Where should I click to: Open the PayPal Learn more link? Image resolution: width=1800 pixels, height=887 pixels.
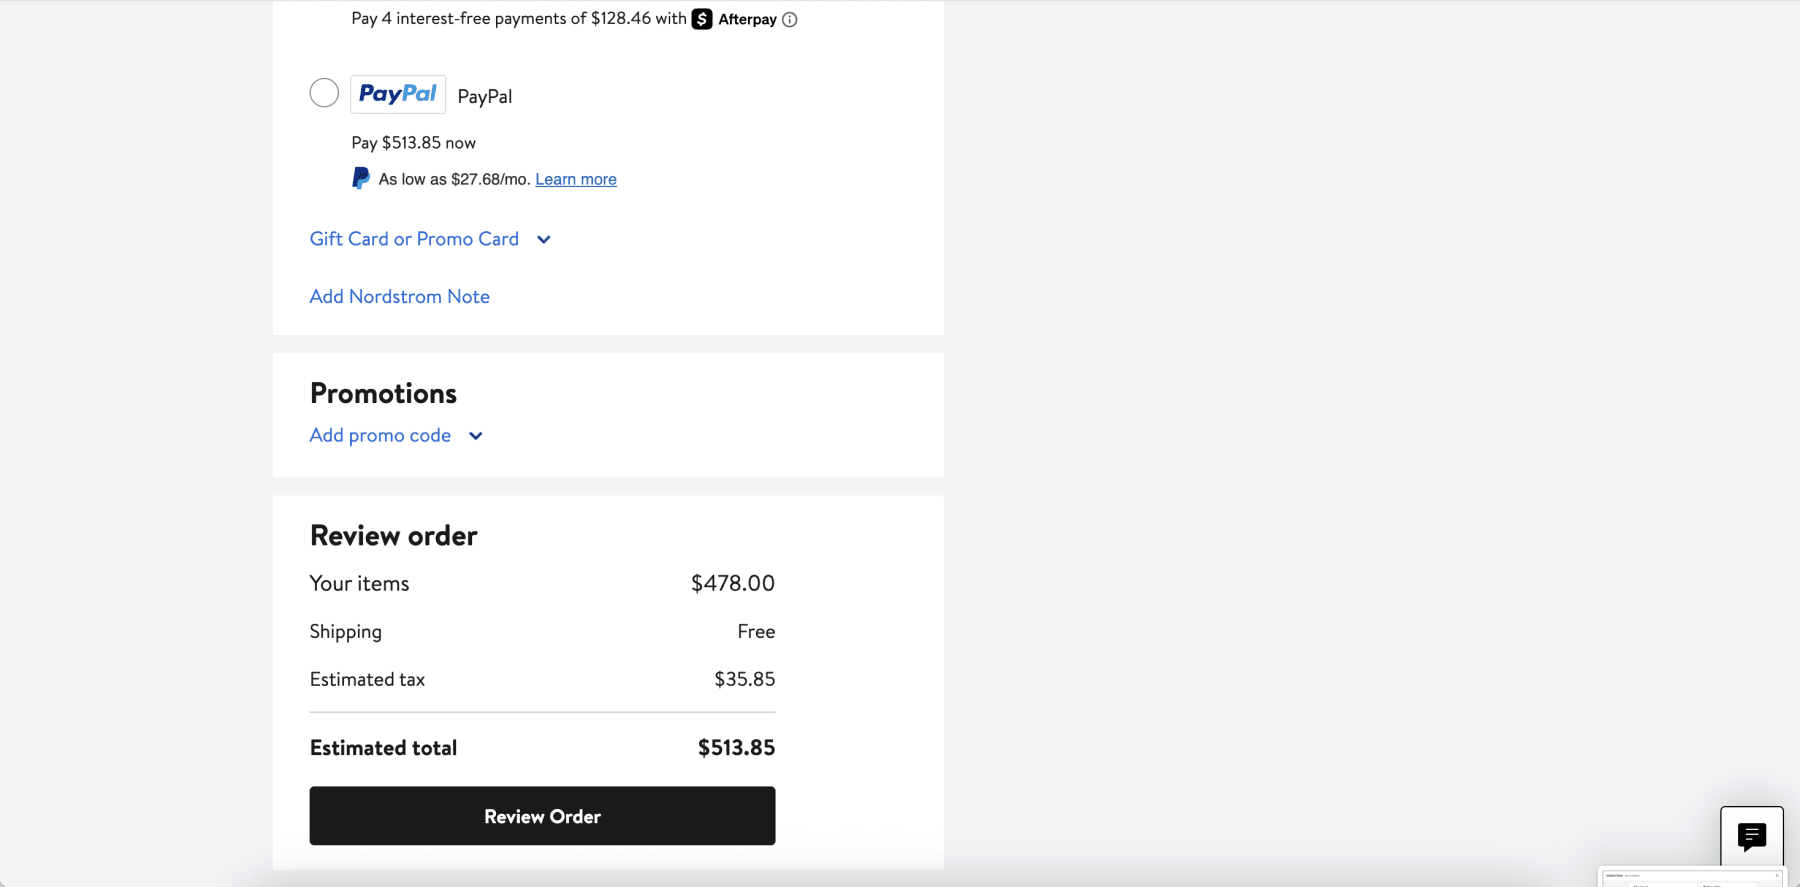click(x=576, y=180)
